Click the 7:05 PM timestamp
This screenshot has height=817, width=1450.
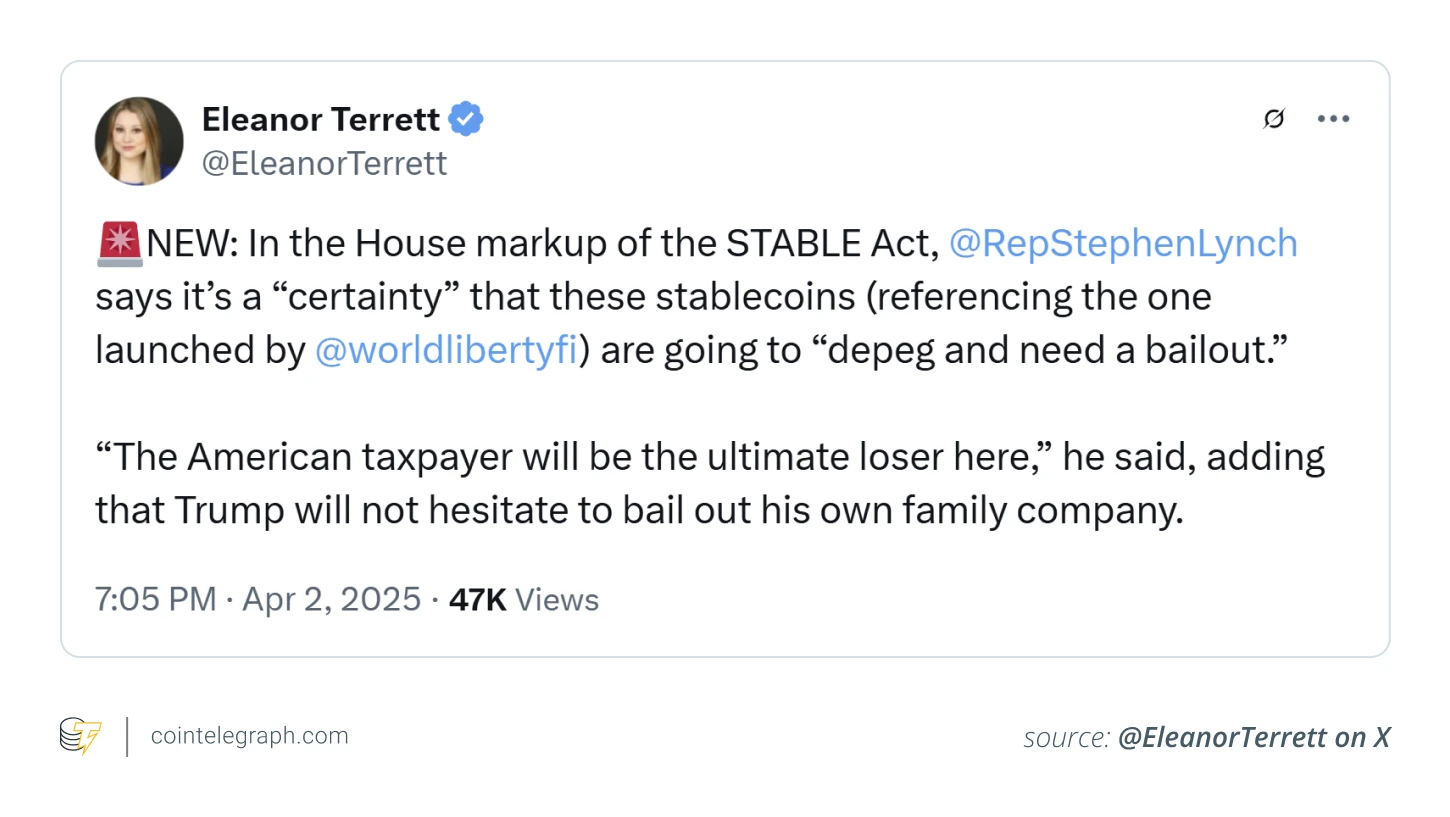[155, 599]
